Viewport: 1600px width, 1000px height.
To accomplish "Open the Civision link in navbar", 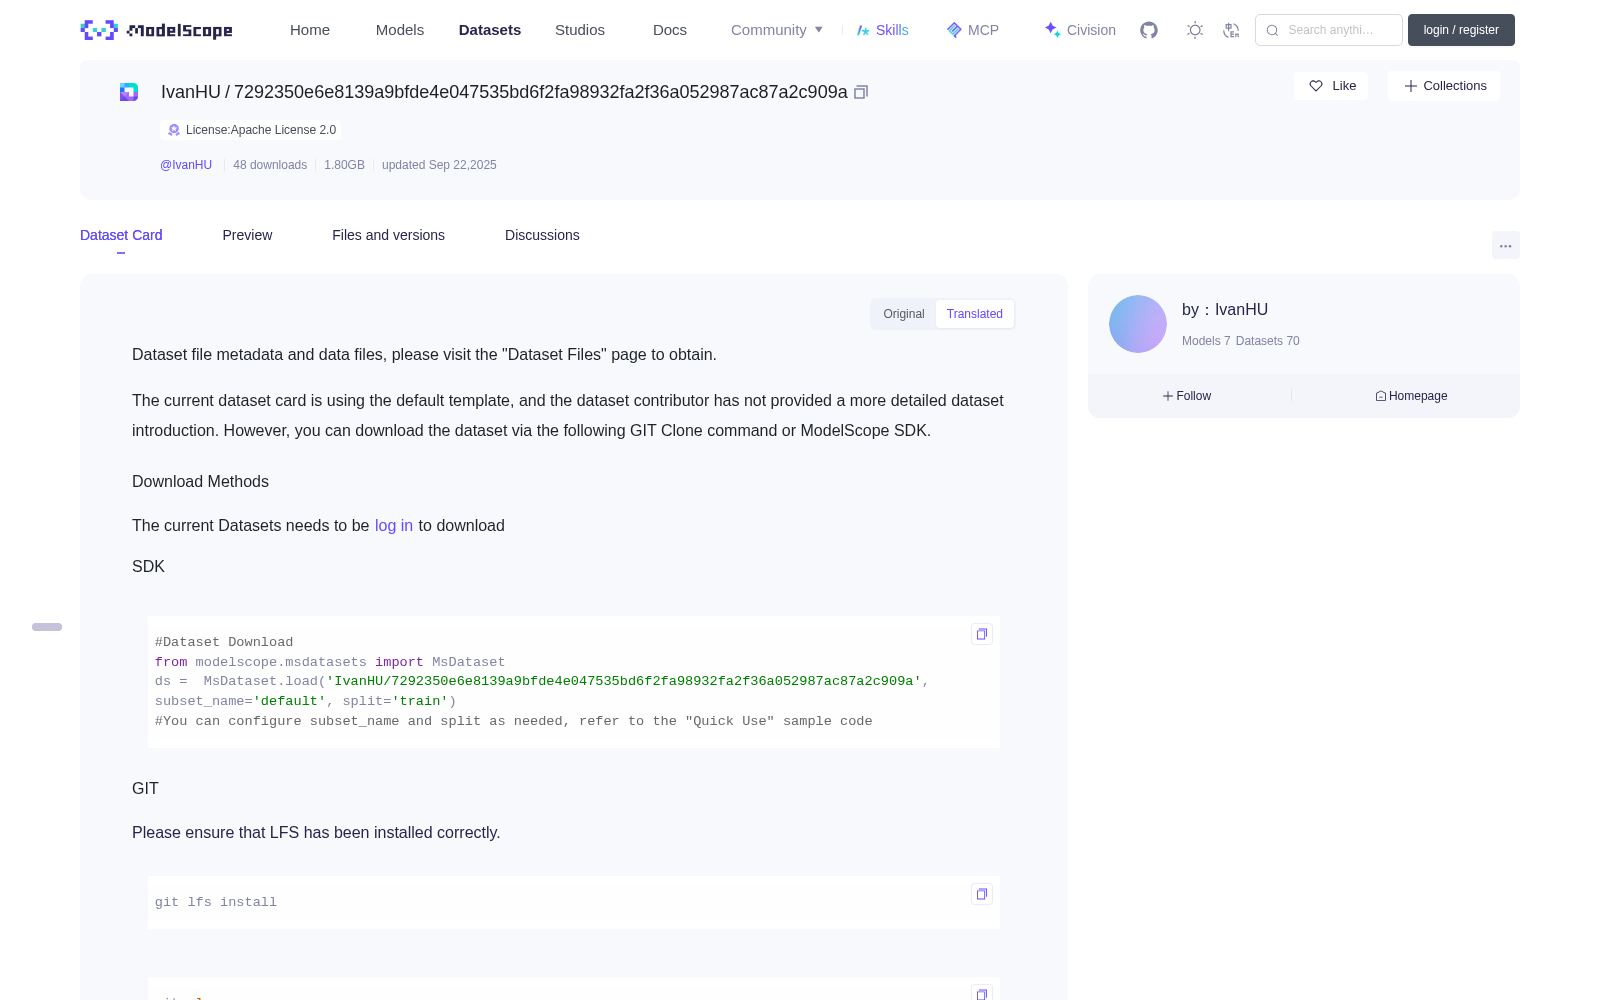I will click(x=1080, y=30).
